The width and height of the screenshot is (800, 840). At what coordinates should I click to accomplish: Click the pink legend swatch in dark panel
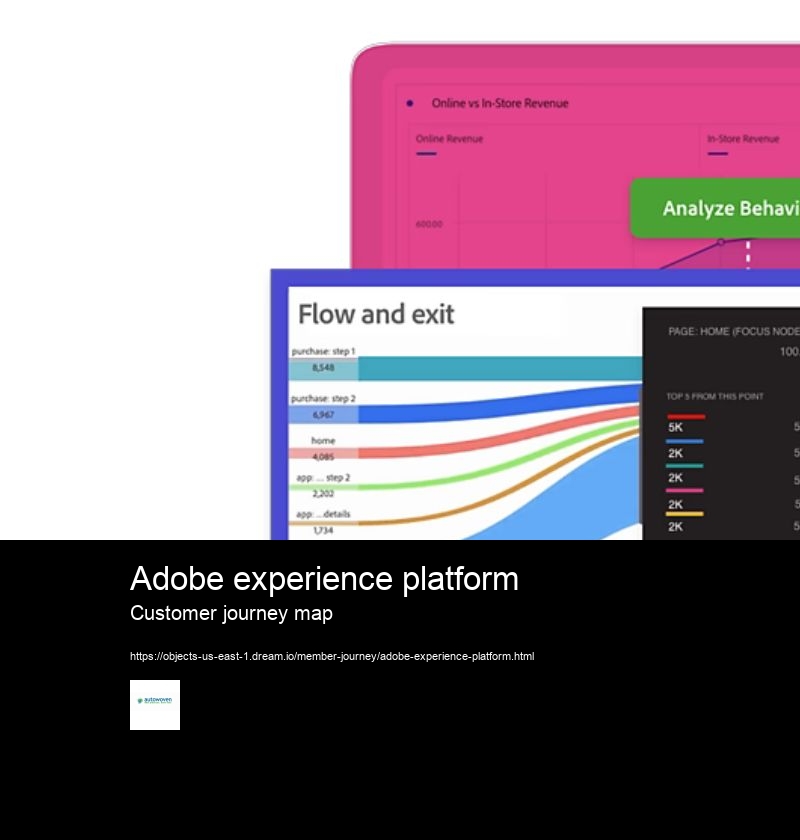[x=684, y=490]
